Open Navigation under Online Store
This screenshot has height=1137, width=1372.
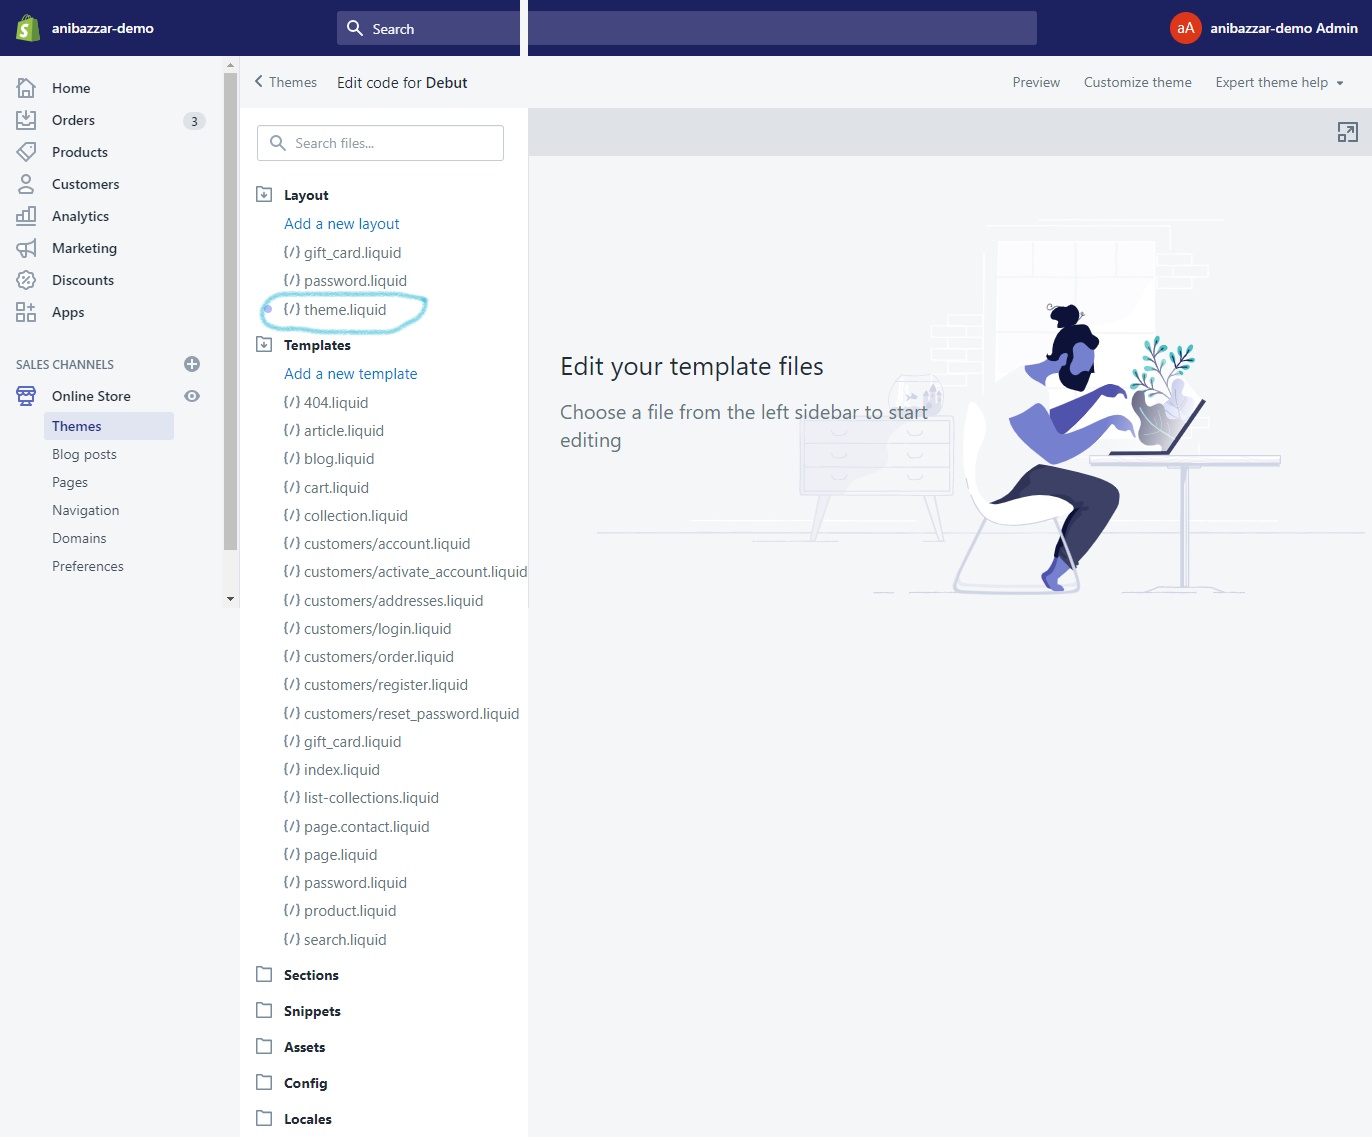[85, 510]
